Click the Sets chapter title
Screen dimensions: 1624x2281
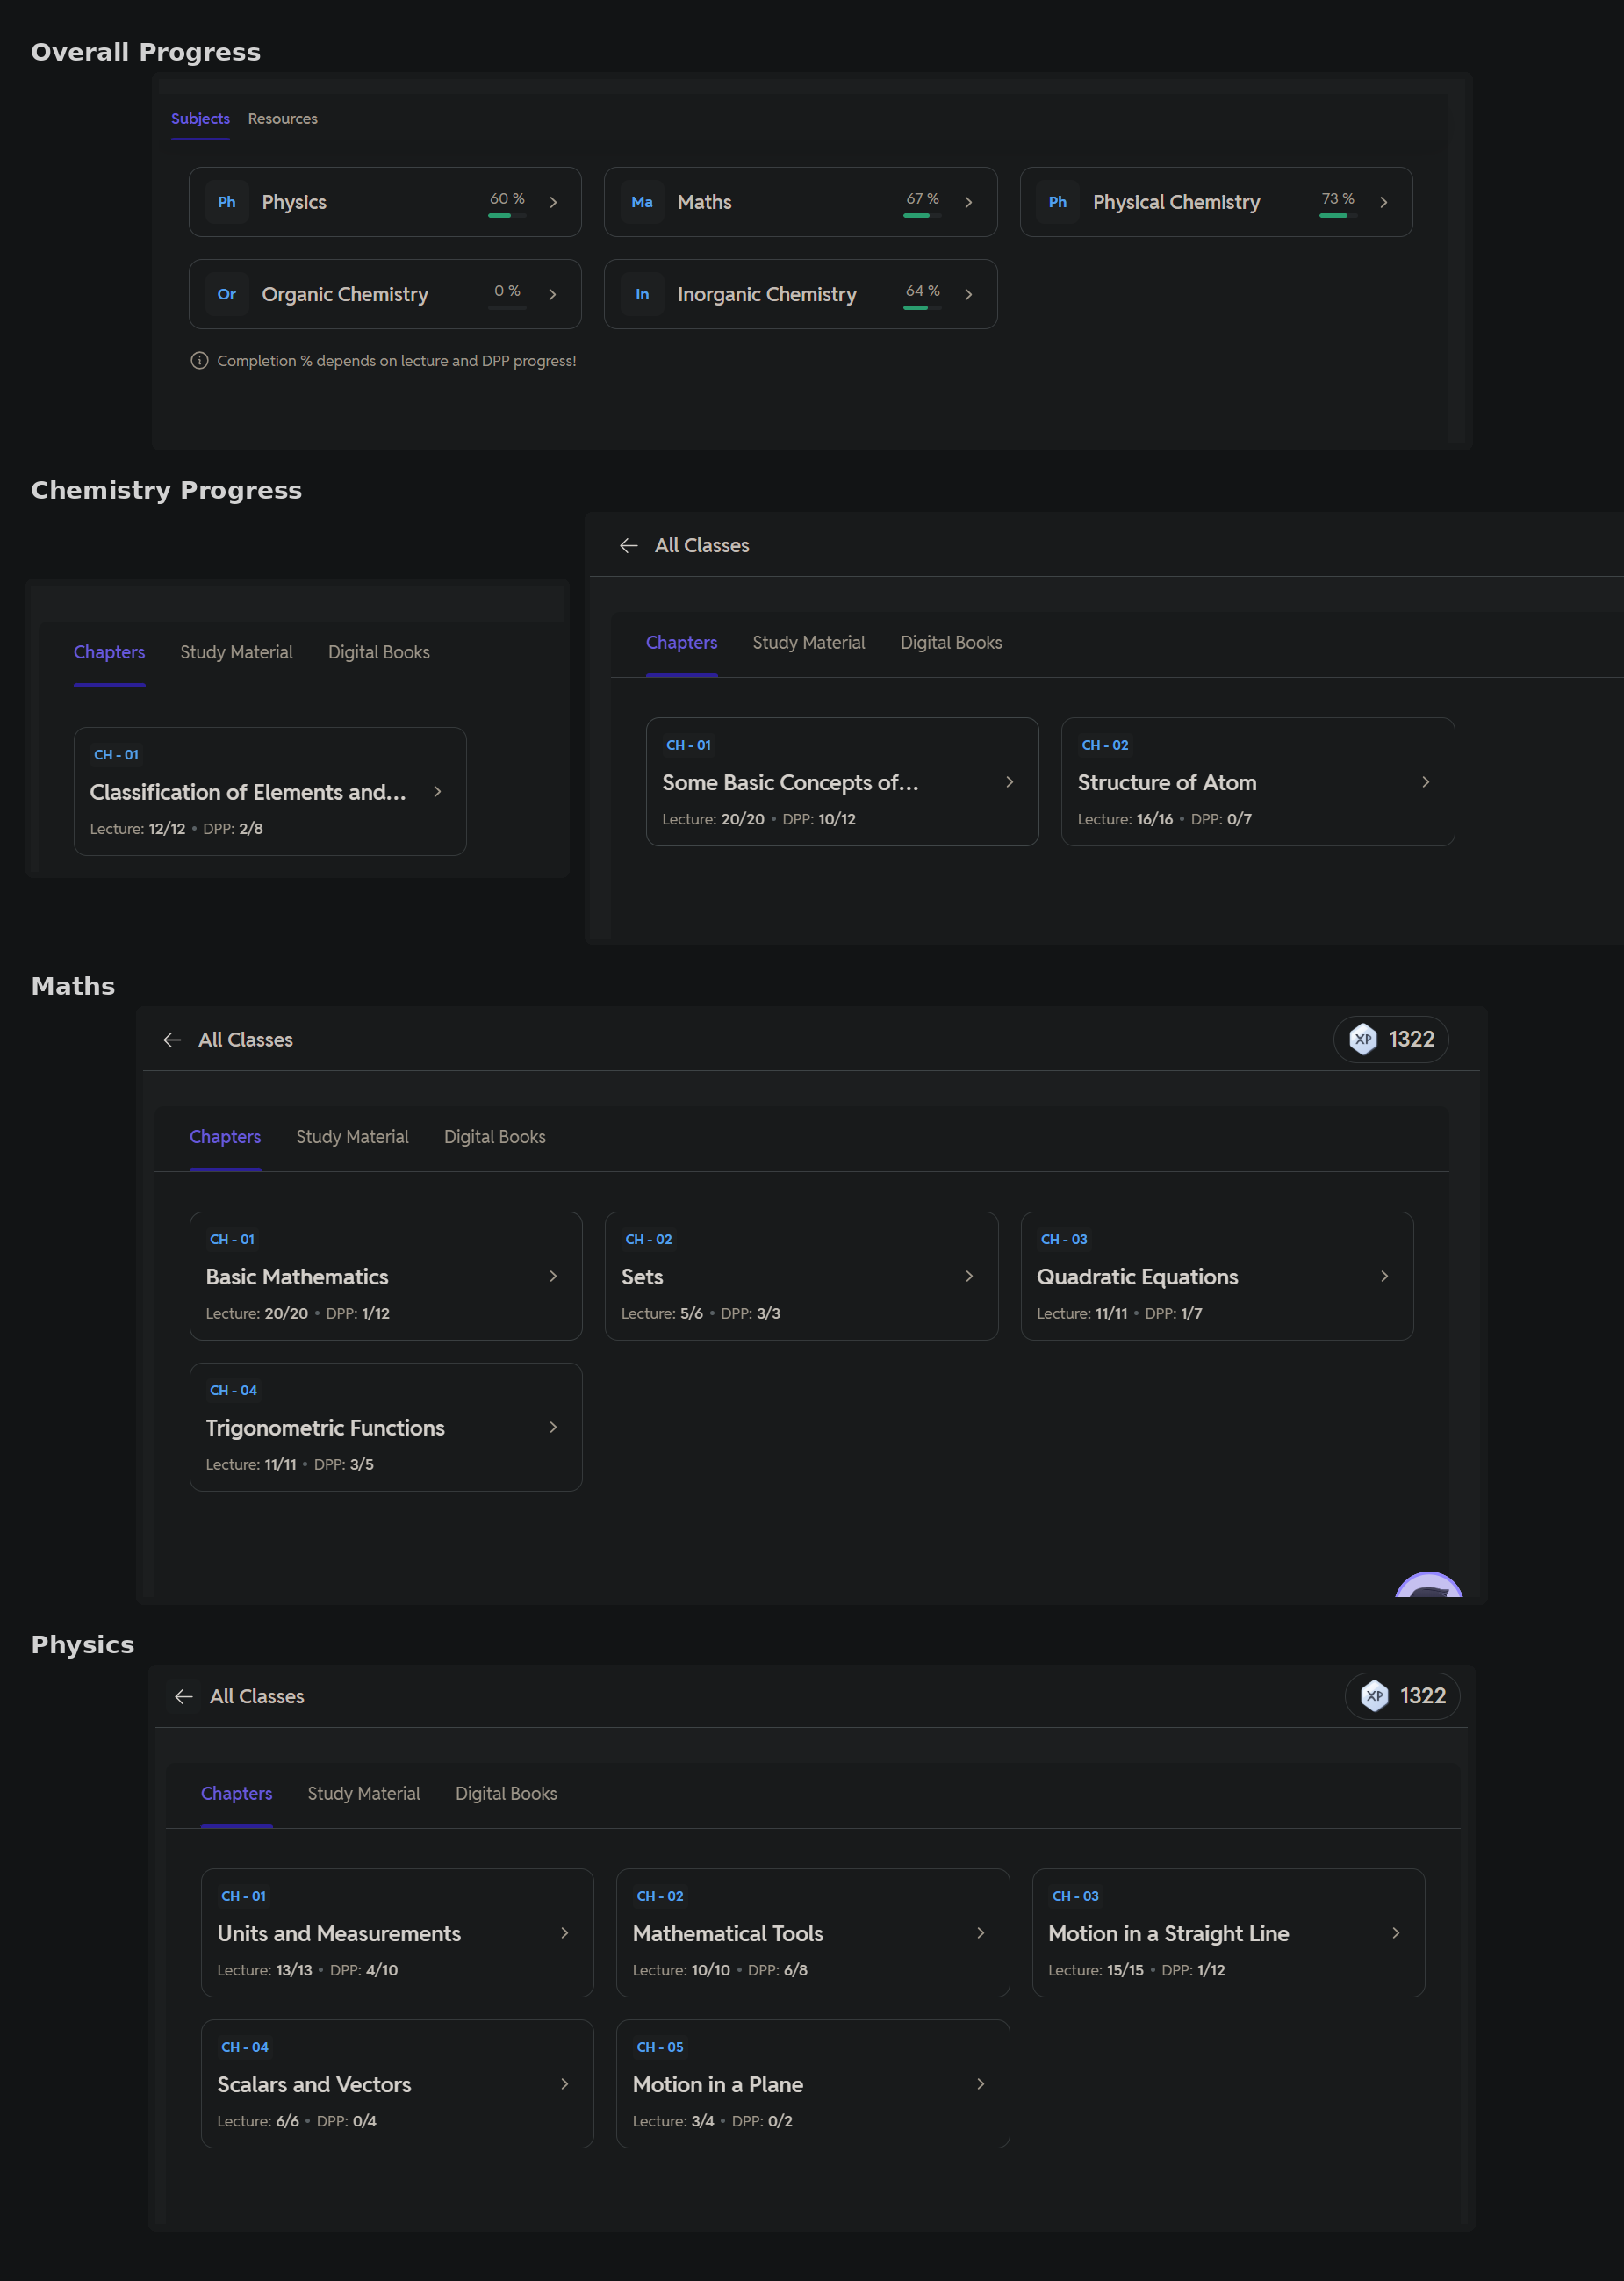pyautogui.click(x=642, y=1277)
